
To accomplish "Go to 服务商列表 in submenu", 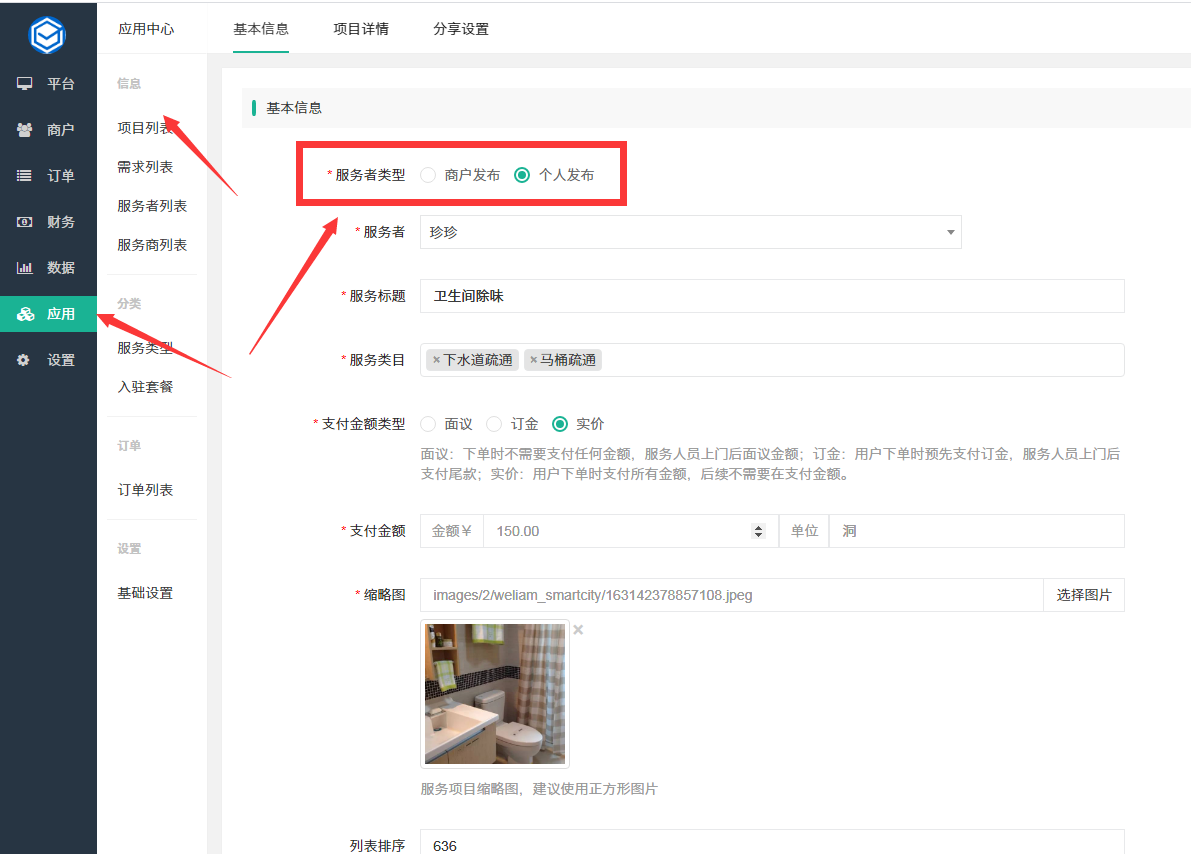I will [152, 245].
